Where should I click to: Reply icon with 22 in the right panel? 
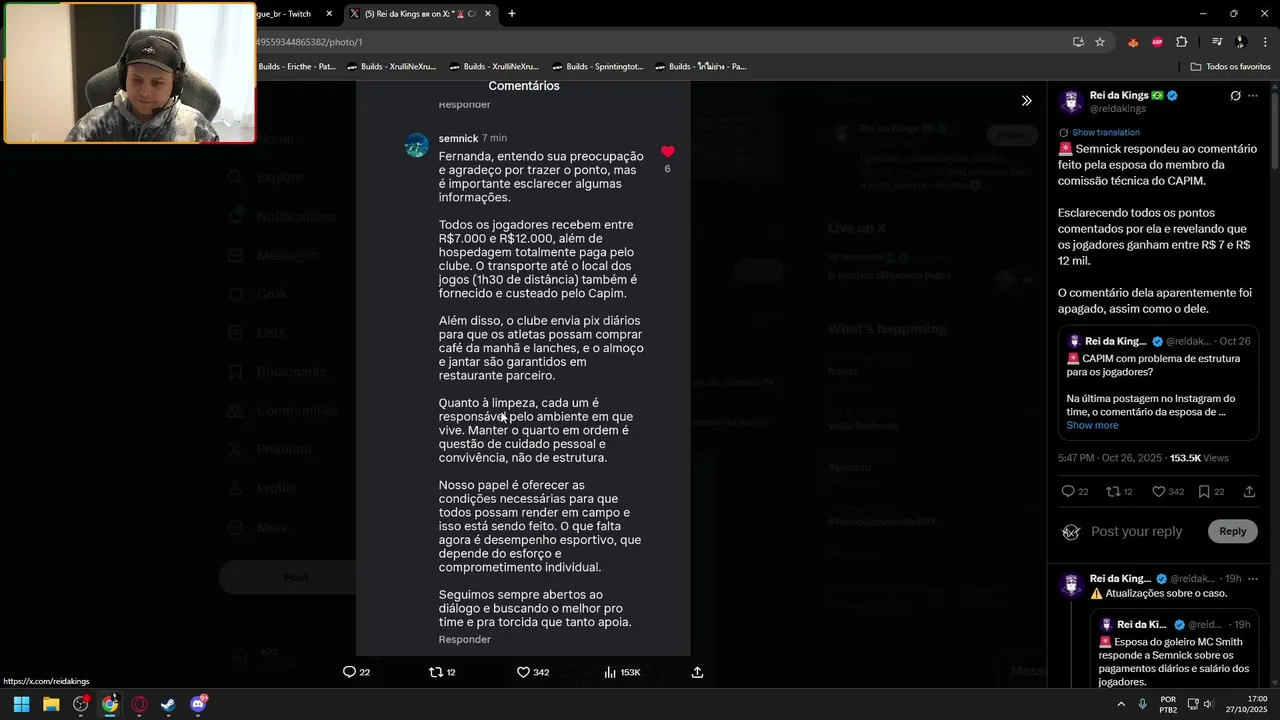(1074, 491)
